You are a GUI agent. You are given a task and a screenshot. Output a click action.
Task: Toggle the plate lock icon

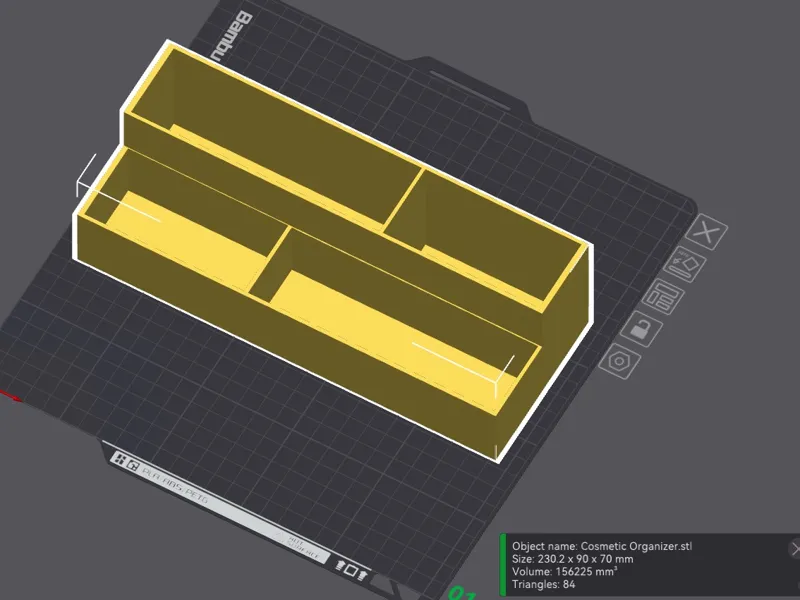click(x=641, y=329)
